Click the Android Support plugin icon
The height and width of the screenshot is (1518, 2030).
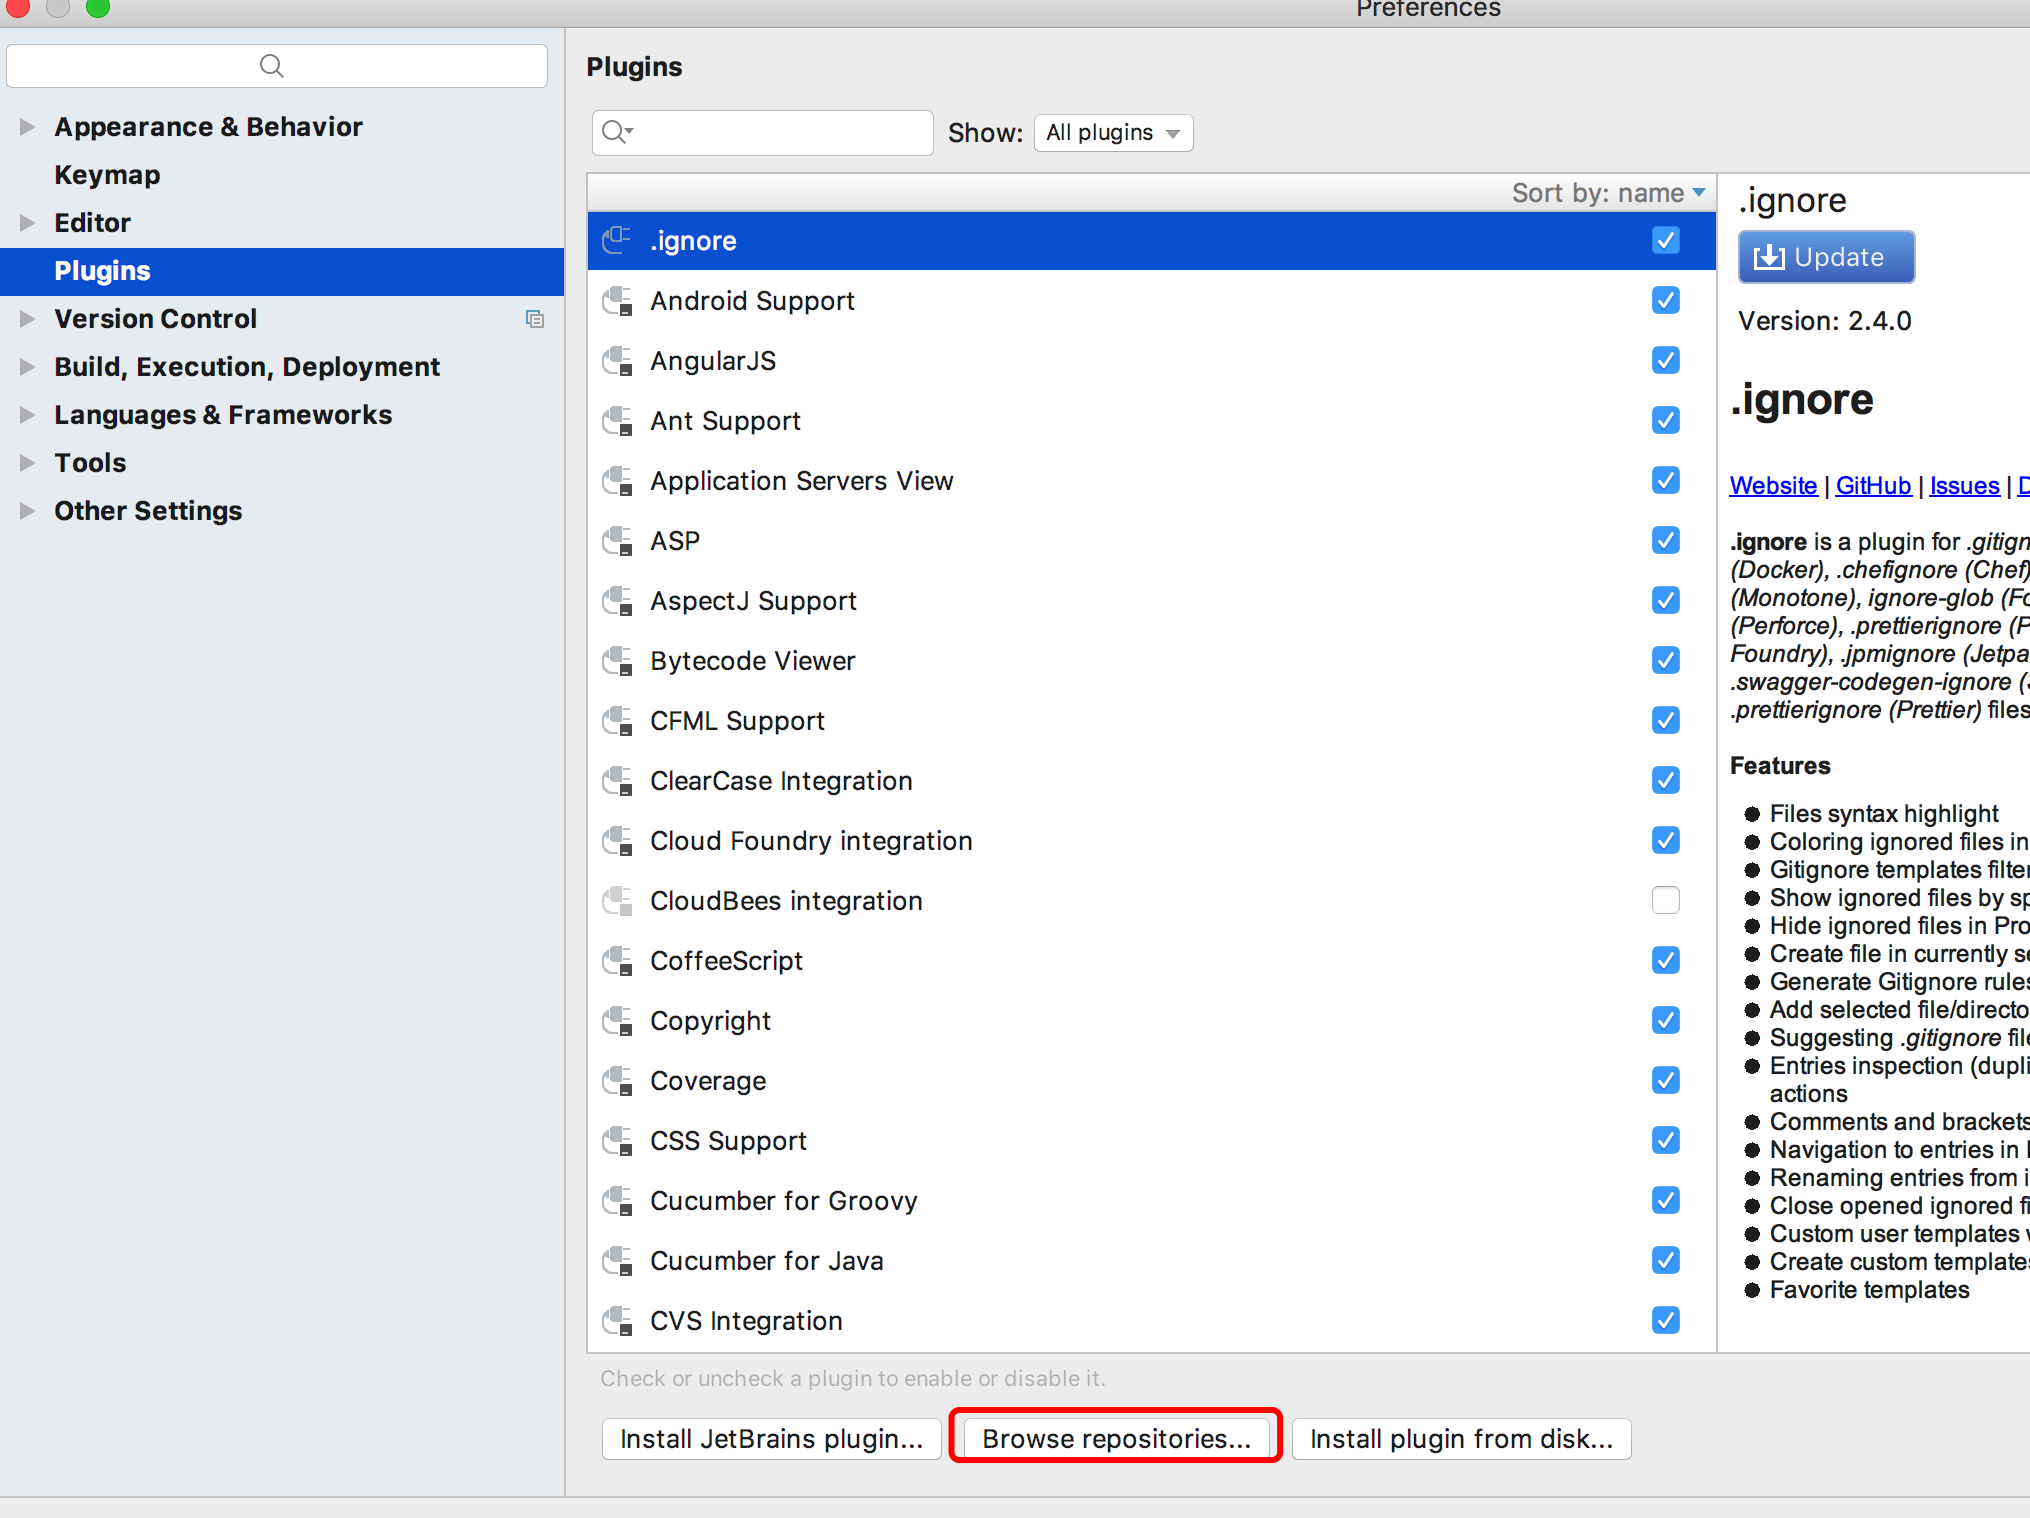[617, 301]
